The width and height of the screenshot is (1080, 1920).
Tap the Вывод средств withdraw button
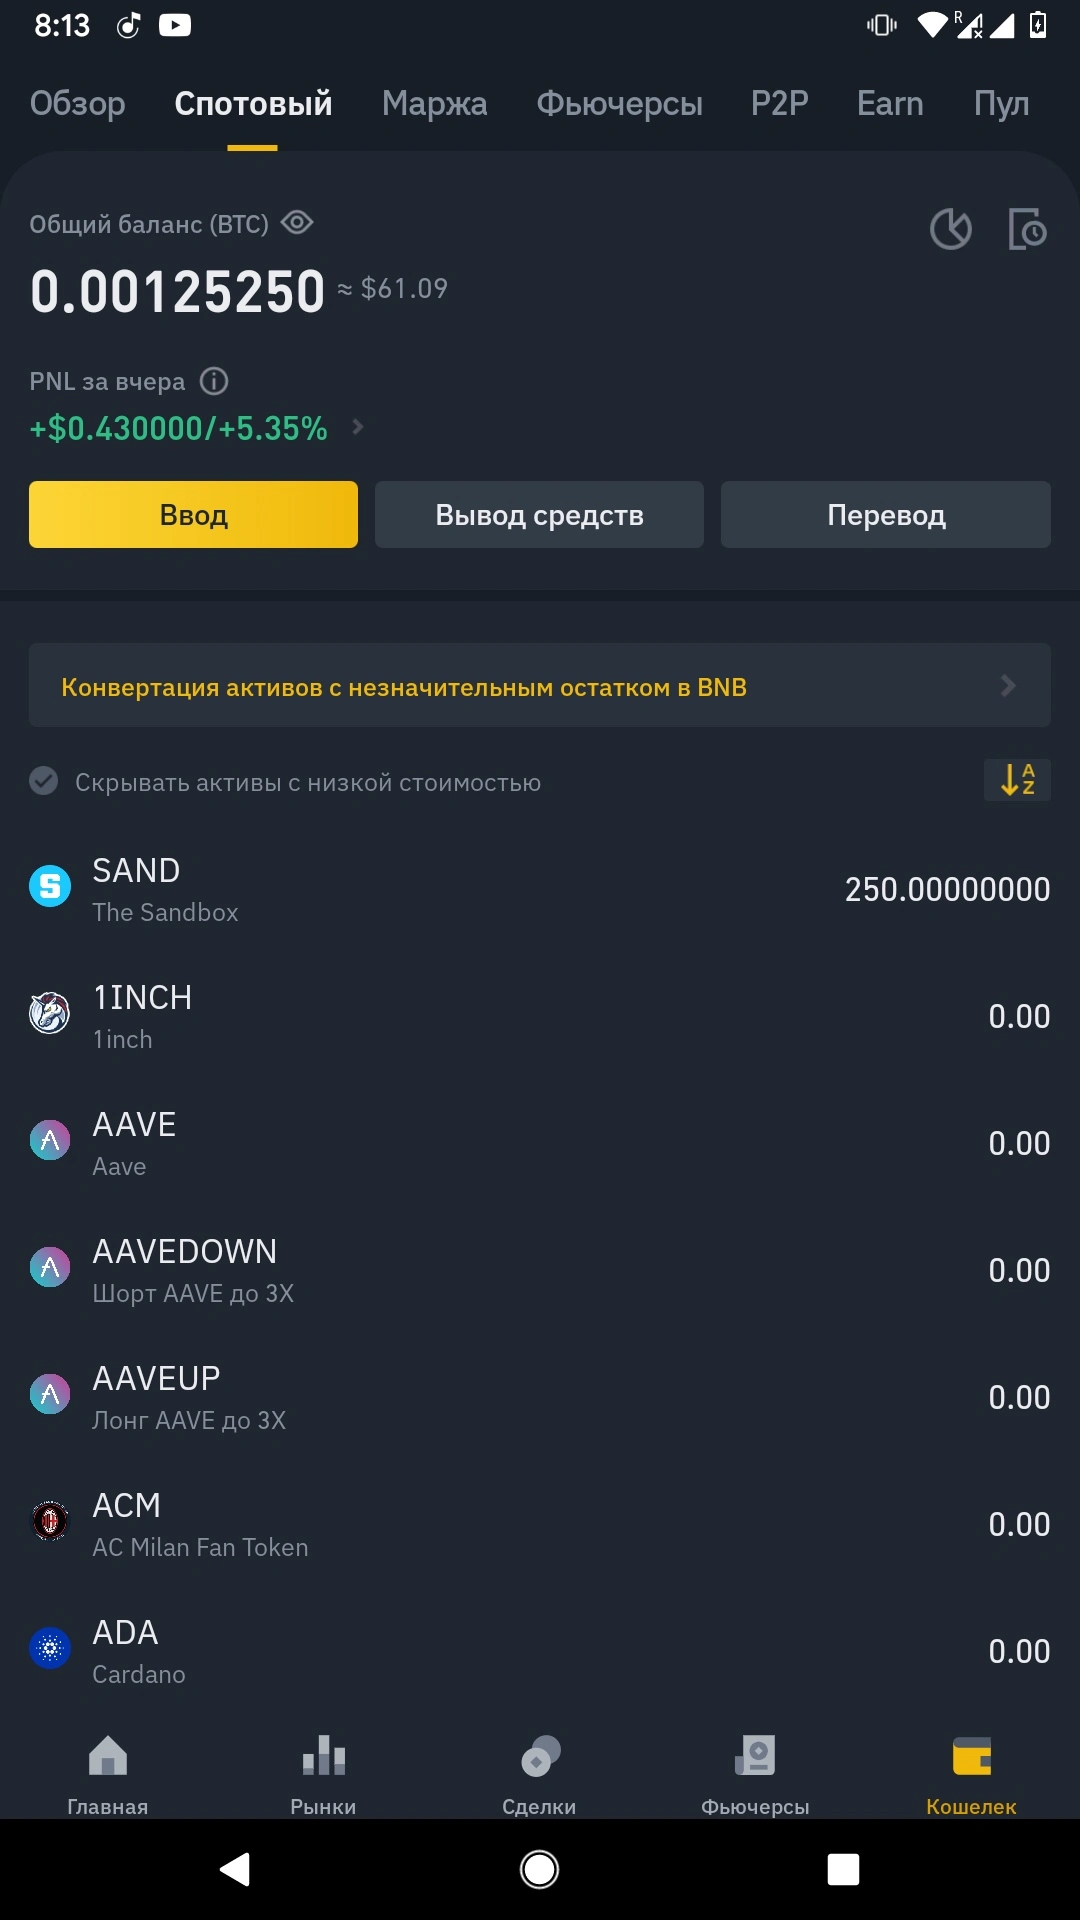click(539, 514)
